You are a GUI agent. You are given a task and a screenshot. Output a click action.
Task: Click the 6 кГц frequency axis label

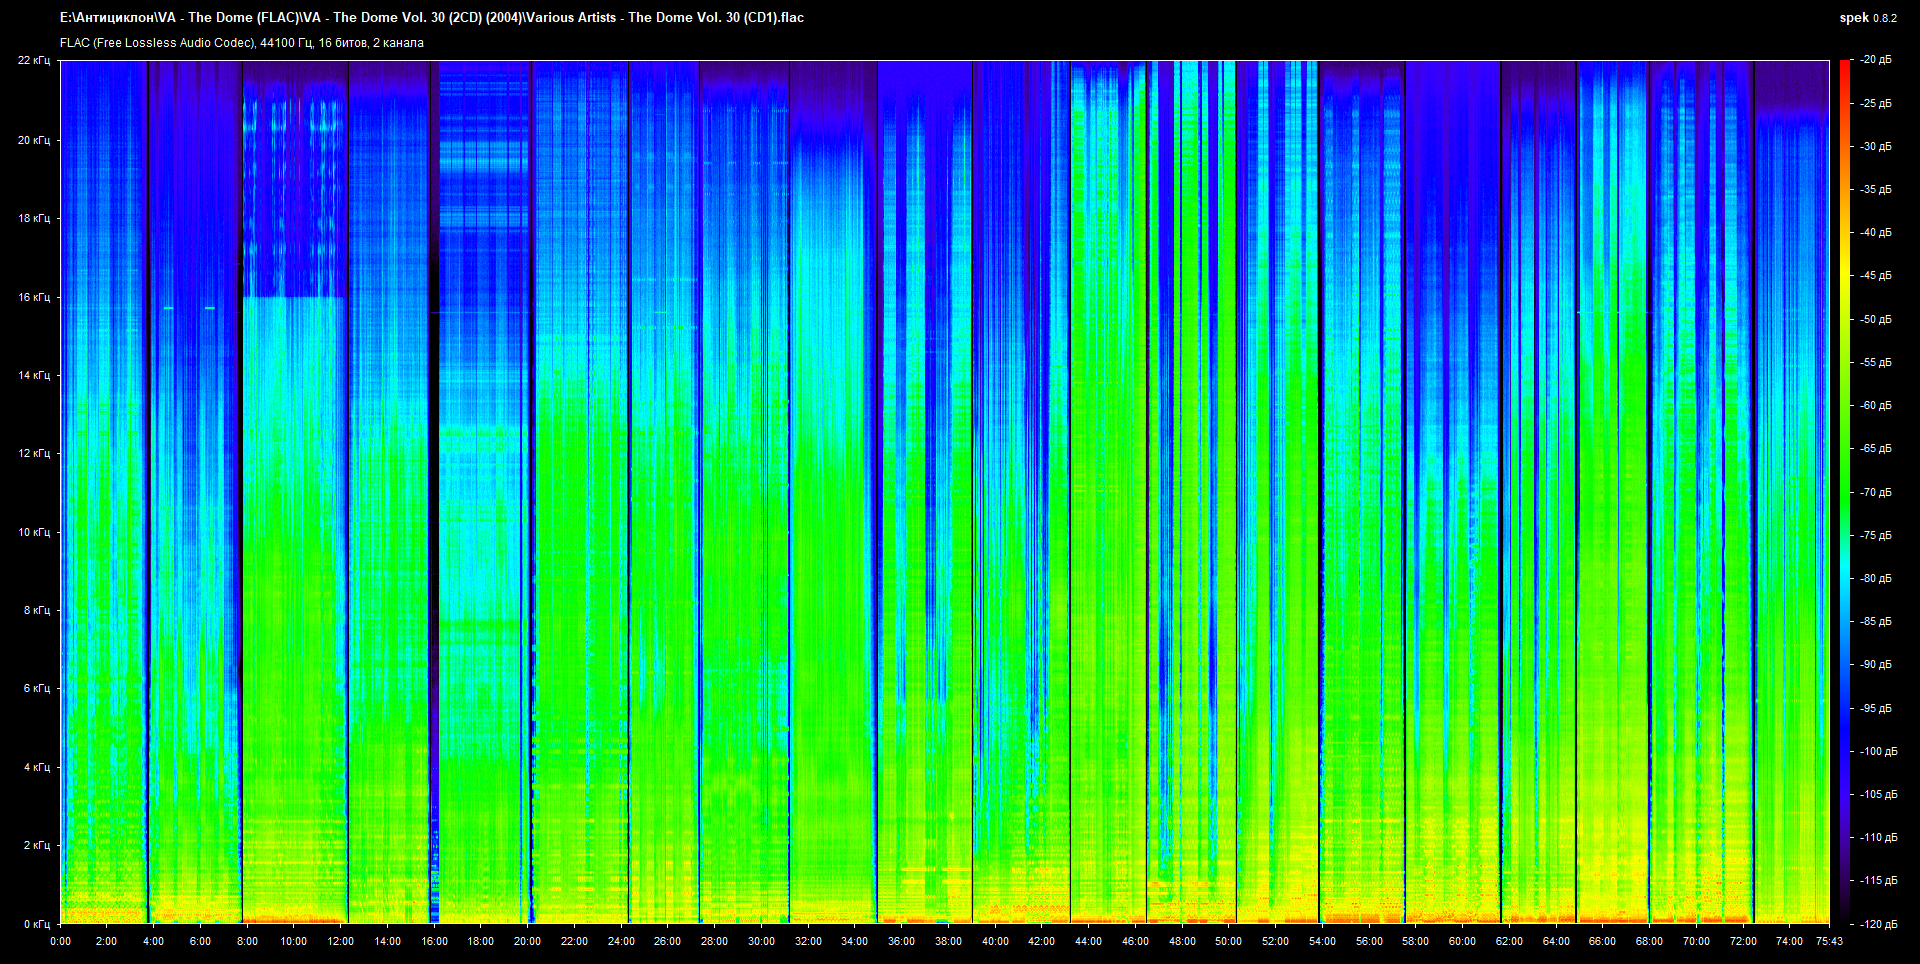coord(35,688)
